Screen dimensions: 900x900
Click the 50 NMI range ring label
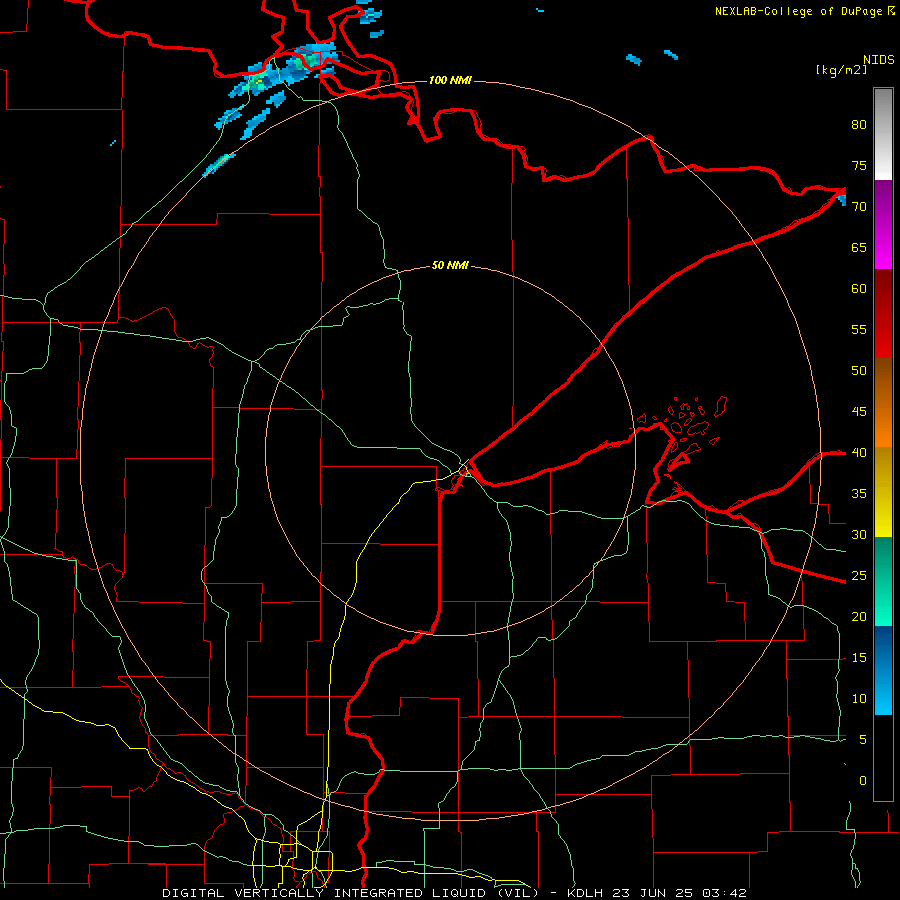(449, 265)
